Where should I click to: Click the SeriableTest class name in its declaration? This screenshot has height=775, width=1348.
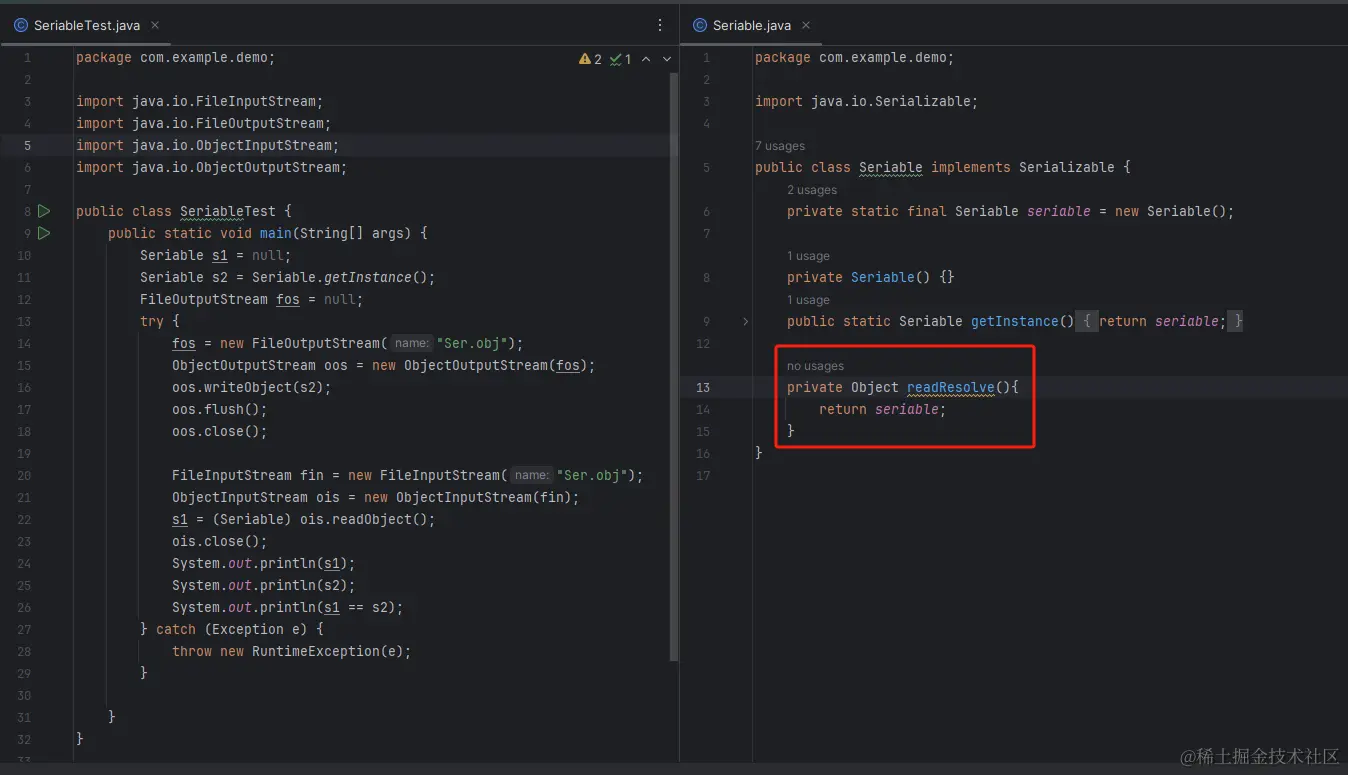click(228, 211)
